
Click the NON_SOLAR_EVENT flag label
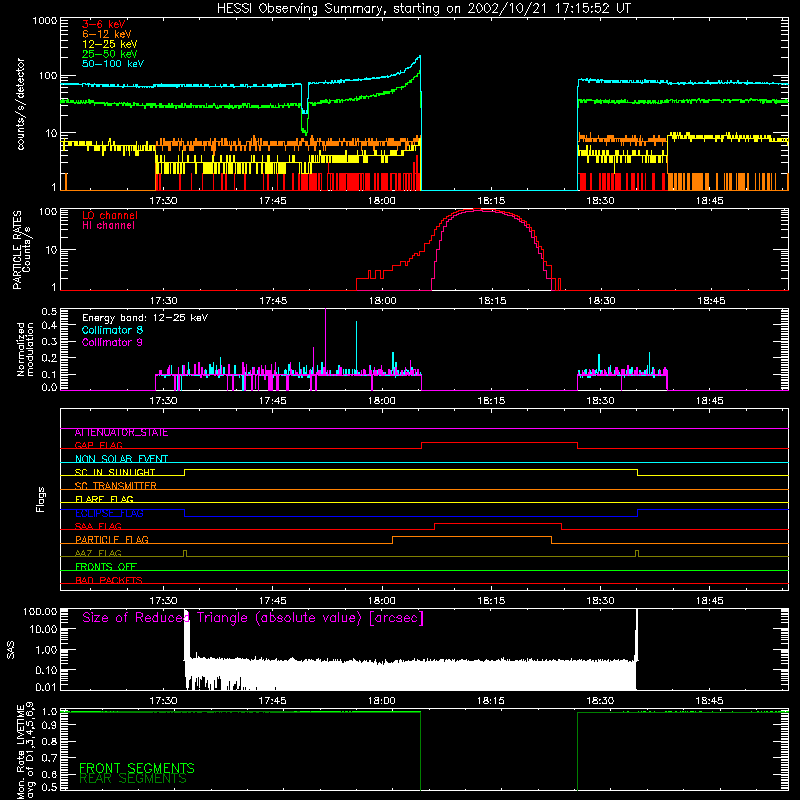point(121,459)
